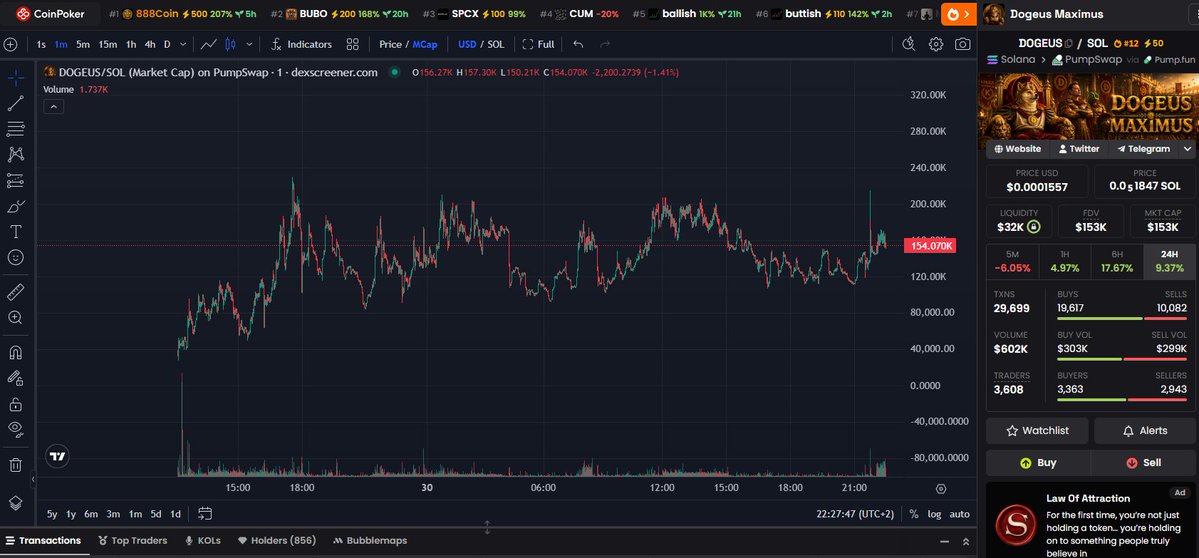This screenshot has width=1199, height=558.
Task: Select the 24H stats period
Action: 1170,261
